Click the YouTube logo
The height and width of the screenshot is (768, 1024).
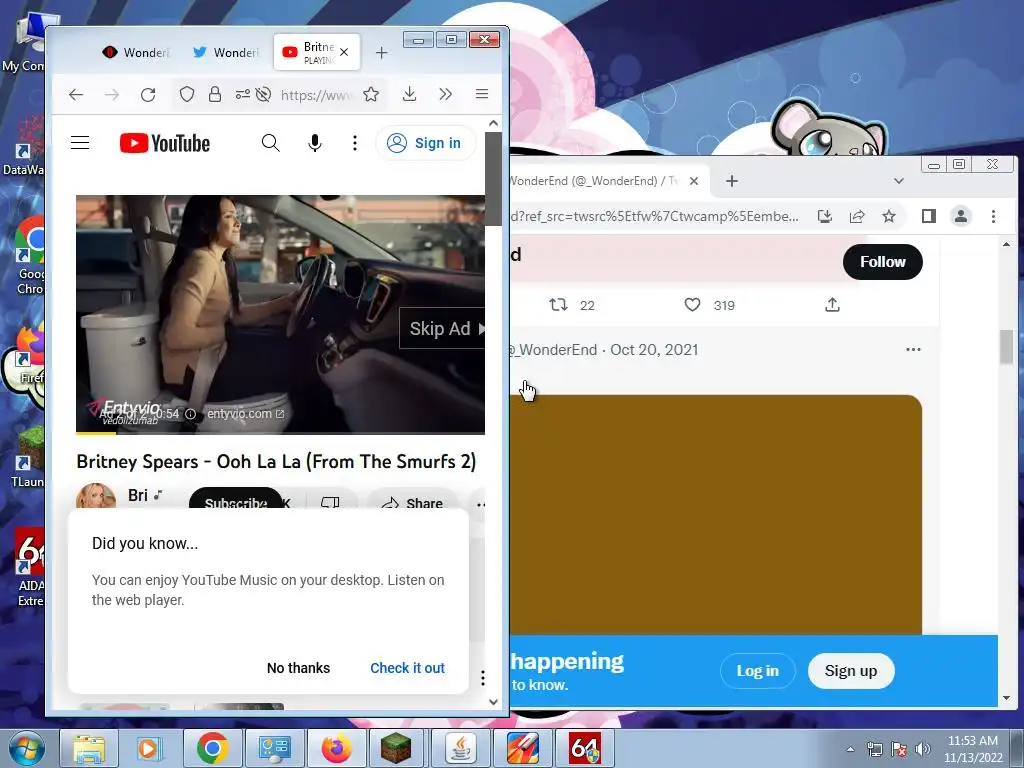pos(165,143)
